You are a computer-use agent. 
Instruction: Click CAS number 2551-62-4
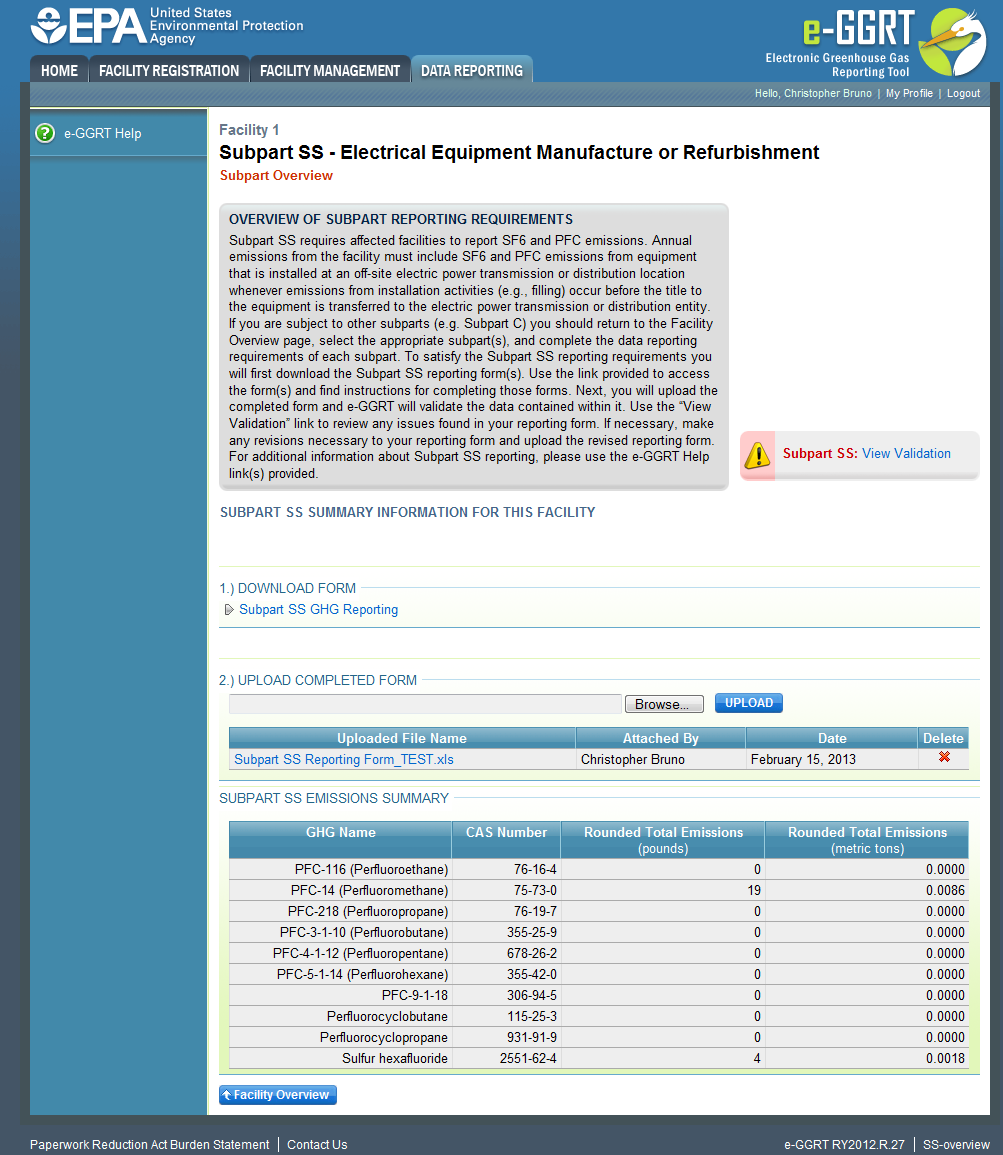pos(528,1059)
